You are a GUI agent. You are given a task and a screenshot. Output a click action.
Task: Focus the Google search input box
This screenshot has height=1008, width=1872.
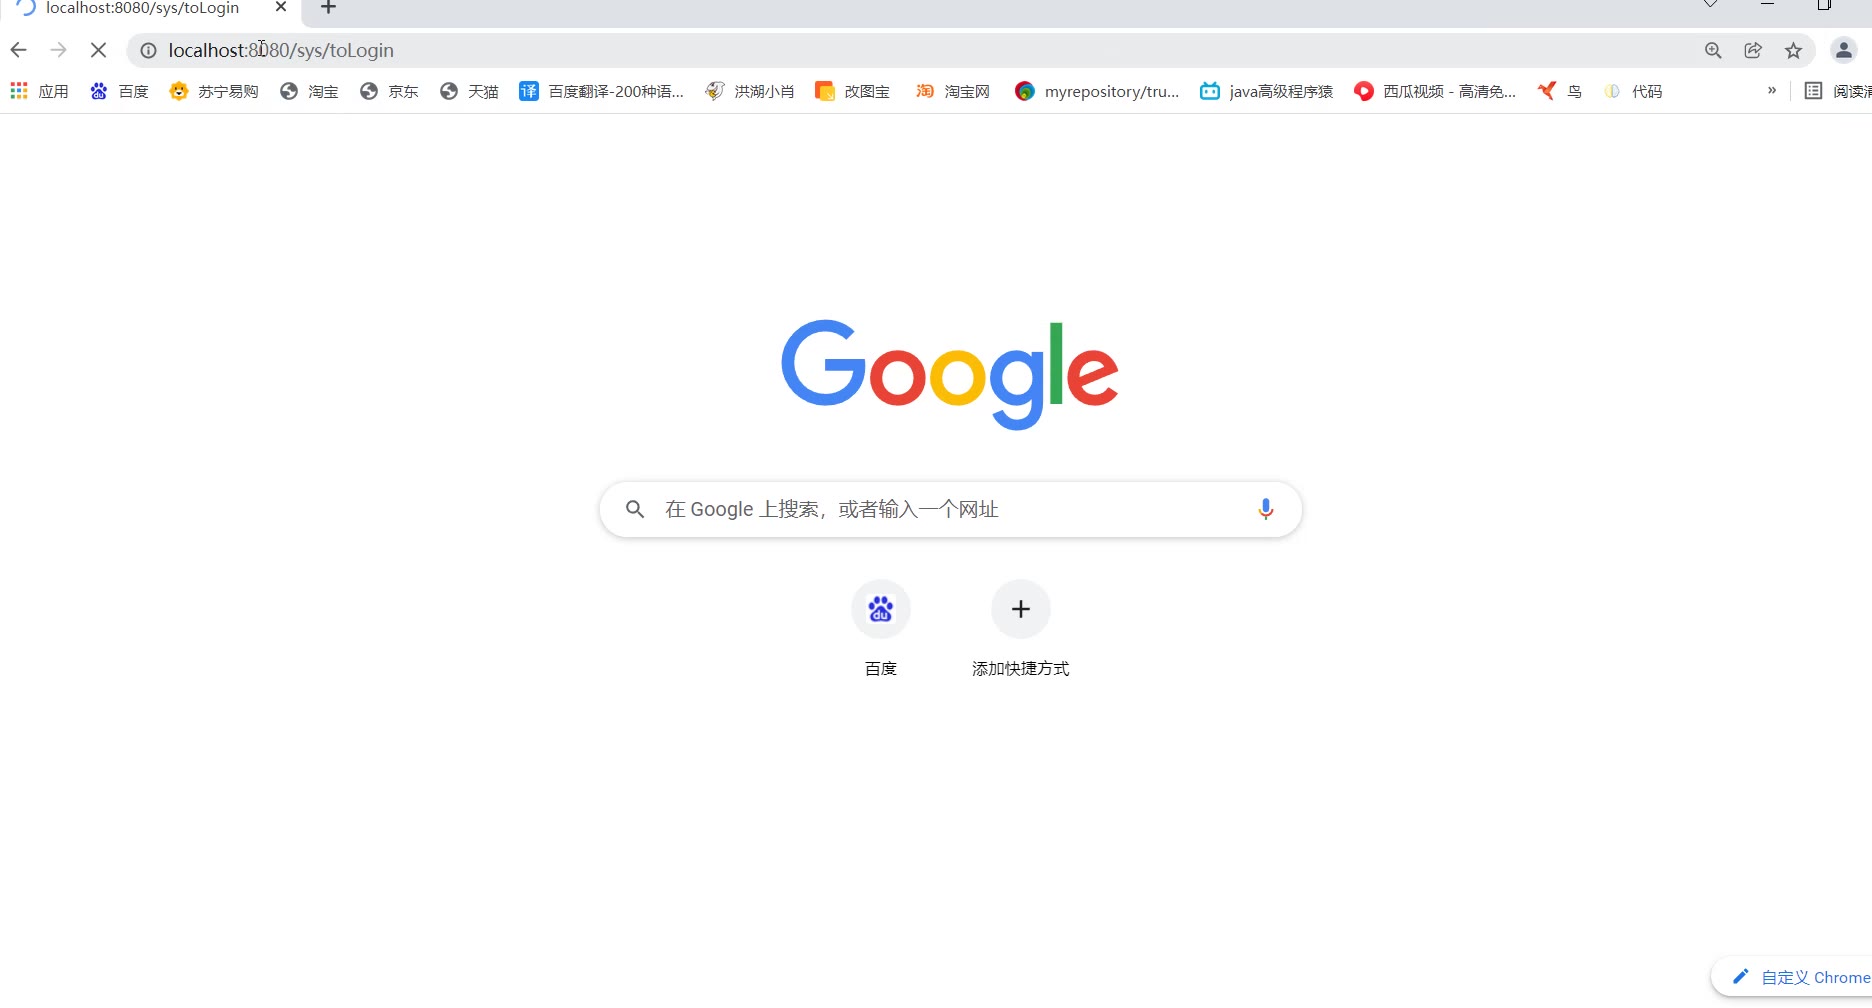coord(950,509)
